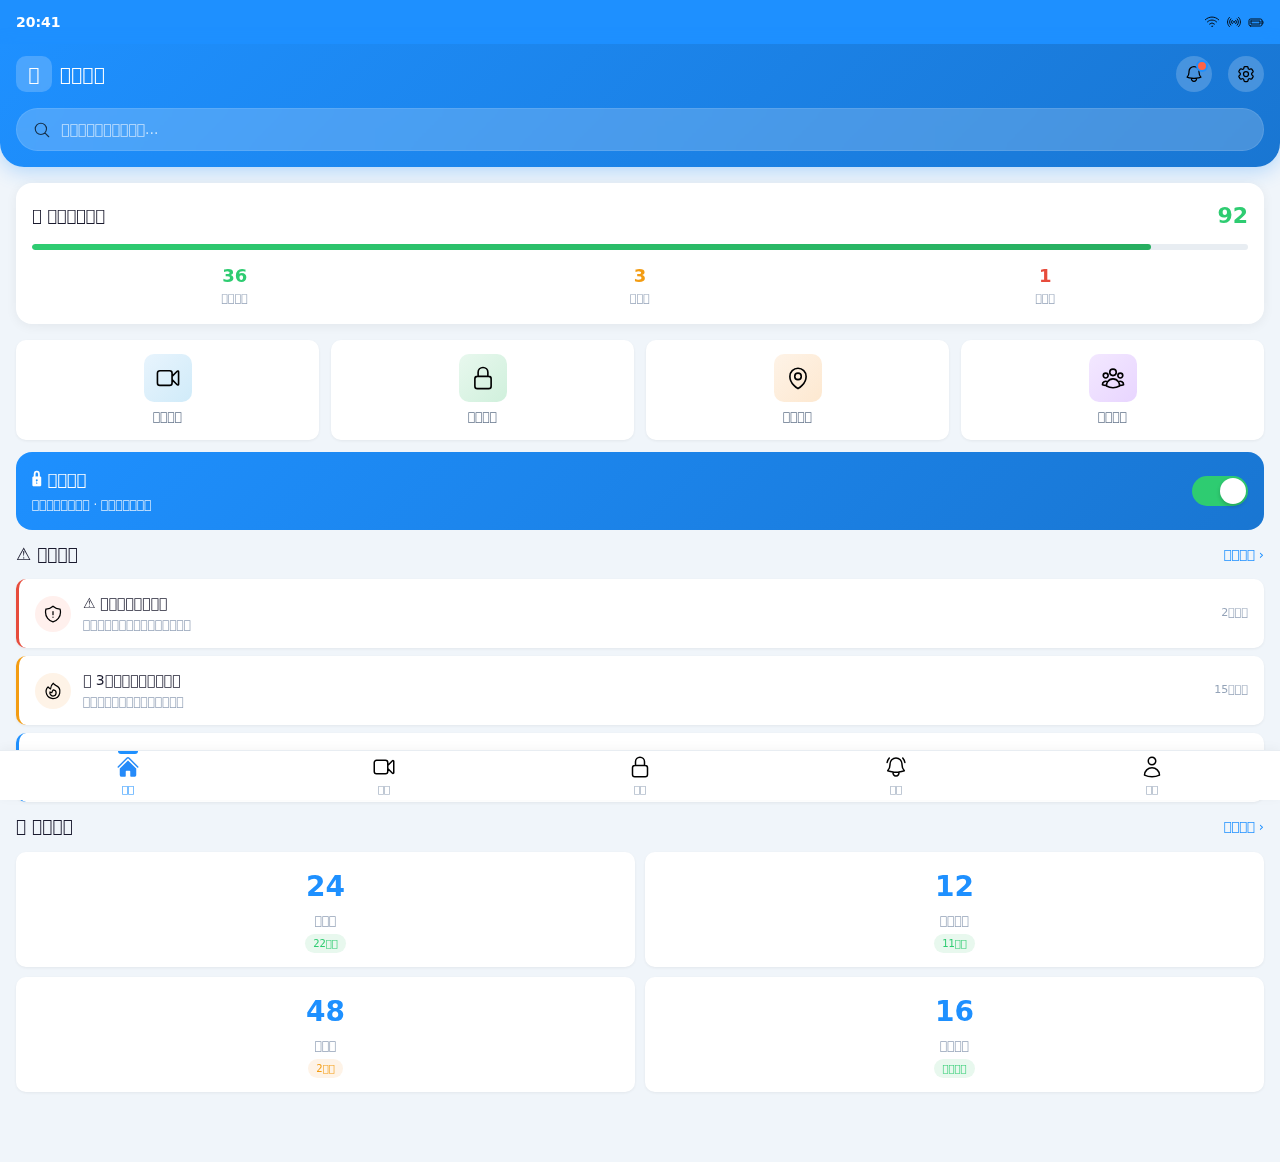Open settings with header gear icon

(x=1246, y=74)
